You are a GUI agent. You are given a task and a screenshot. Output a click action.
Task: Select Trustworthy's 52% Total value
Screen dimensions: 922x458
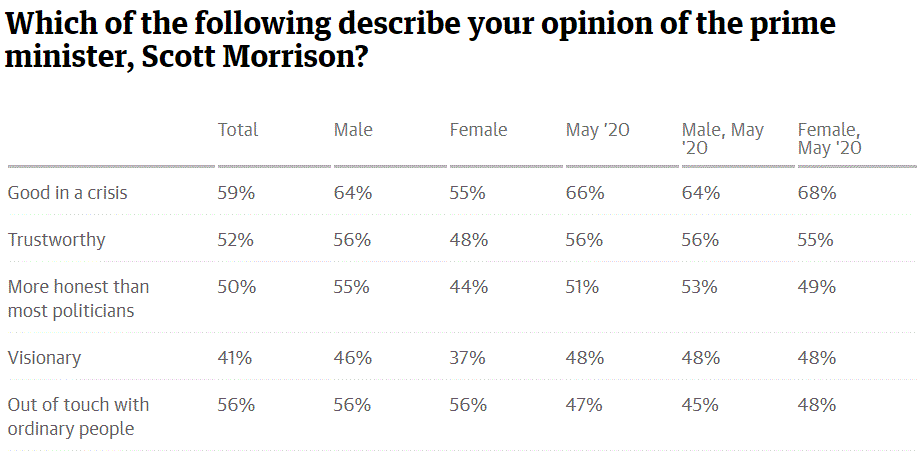tap(237, 240)
